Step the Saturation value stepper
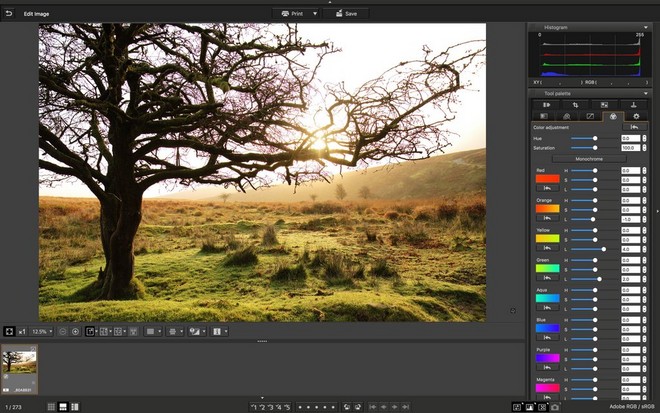The height and width of the screenshot is (413, 660). coord(644,148)
